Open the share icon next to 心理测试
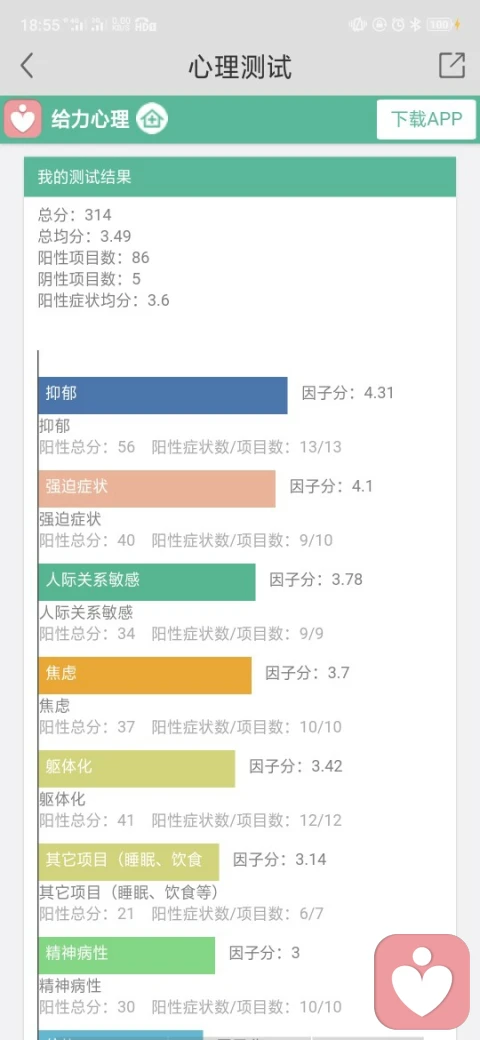 (452, 66)
